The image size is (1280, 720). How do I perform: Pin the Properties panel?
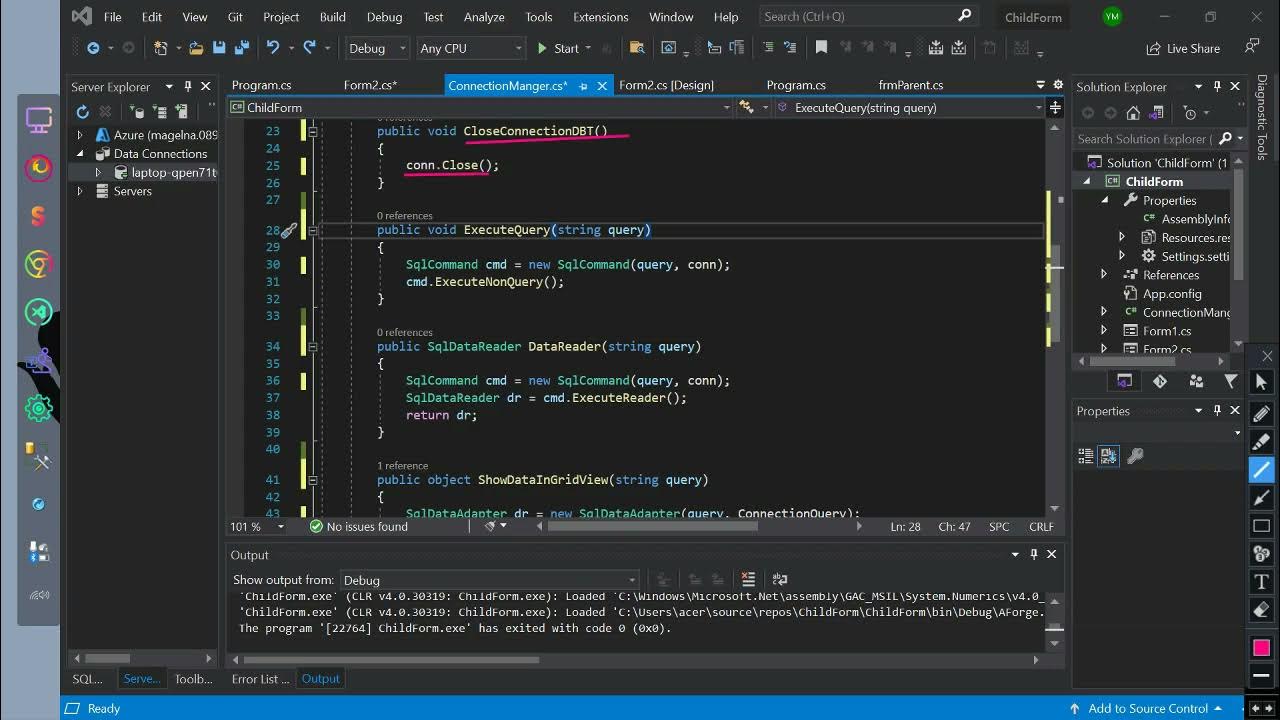[x=1217, y=411]
